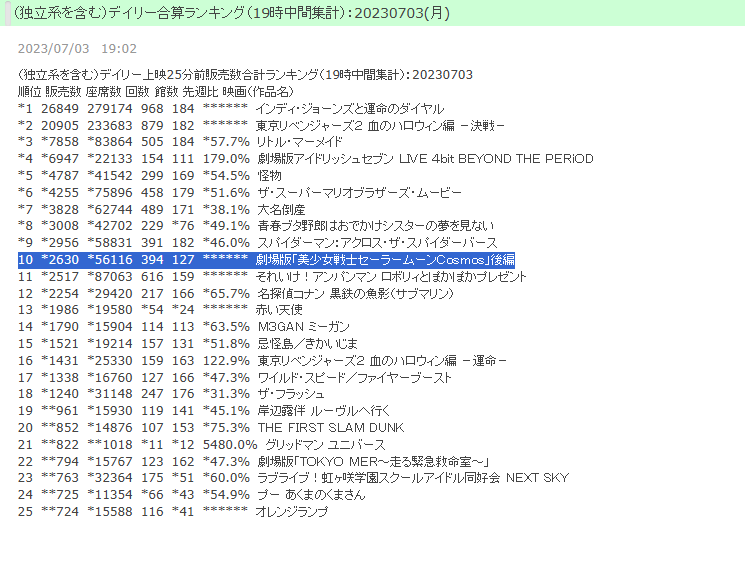Click title 岸辺露伴 ルーヴルへ行く
This screenshot has height=581, width=745.
click(324, 410)
